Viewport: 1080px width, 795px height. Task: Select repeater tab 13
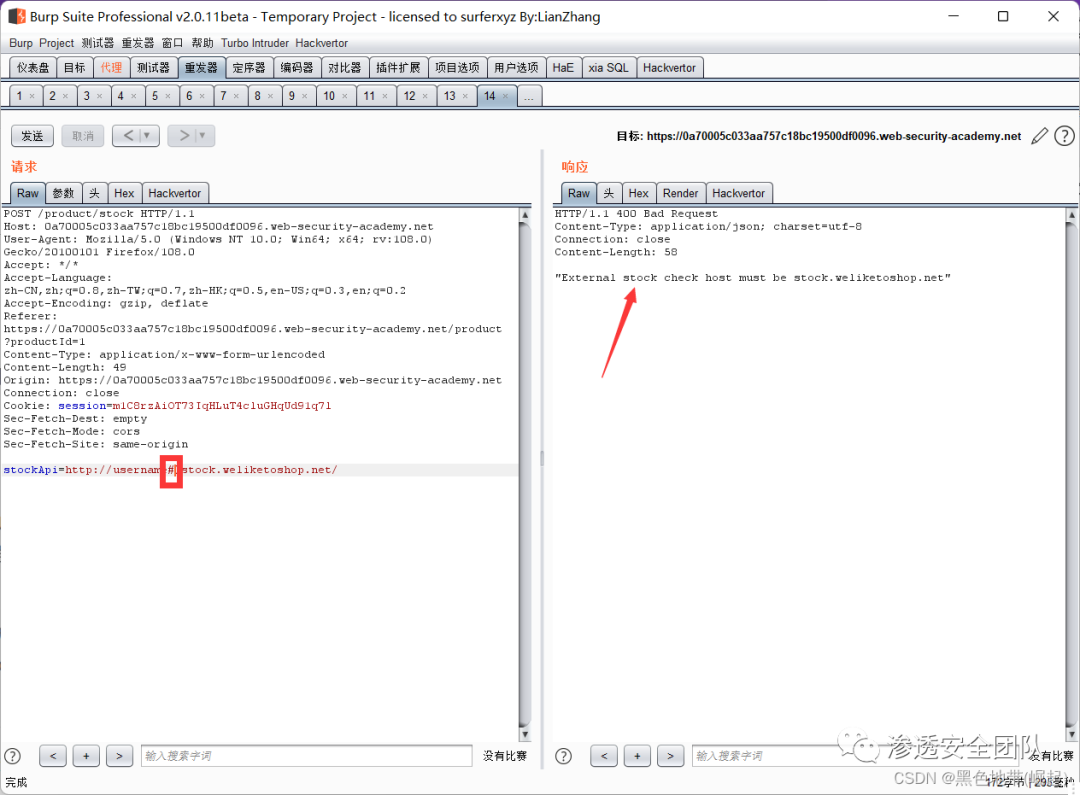[450, 96]
